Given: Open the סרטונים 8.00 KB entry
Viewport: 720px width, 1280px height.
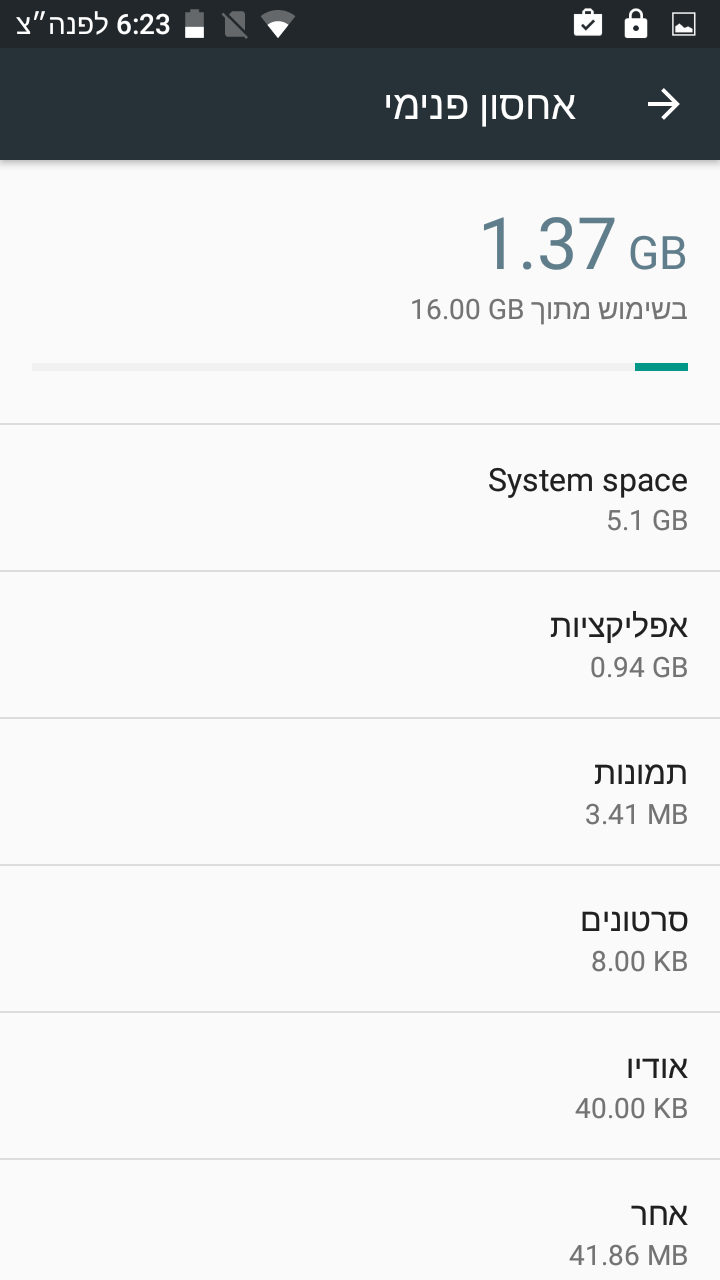Looking at the screenshot, I should pyautogui.click(x=360, y=938).
